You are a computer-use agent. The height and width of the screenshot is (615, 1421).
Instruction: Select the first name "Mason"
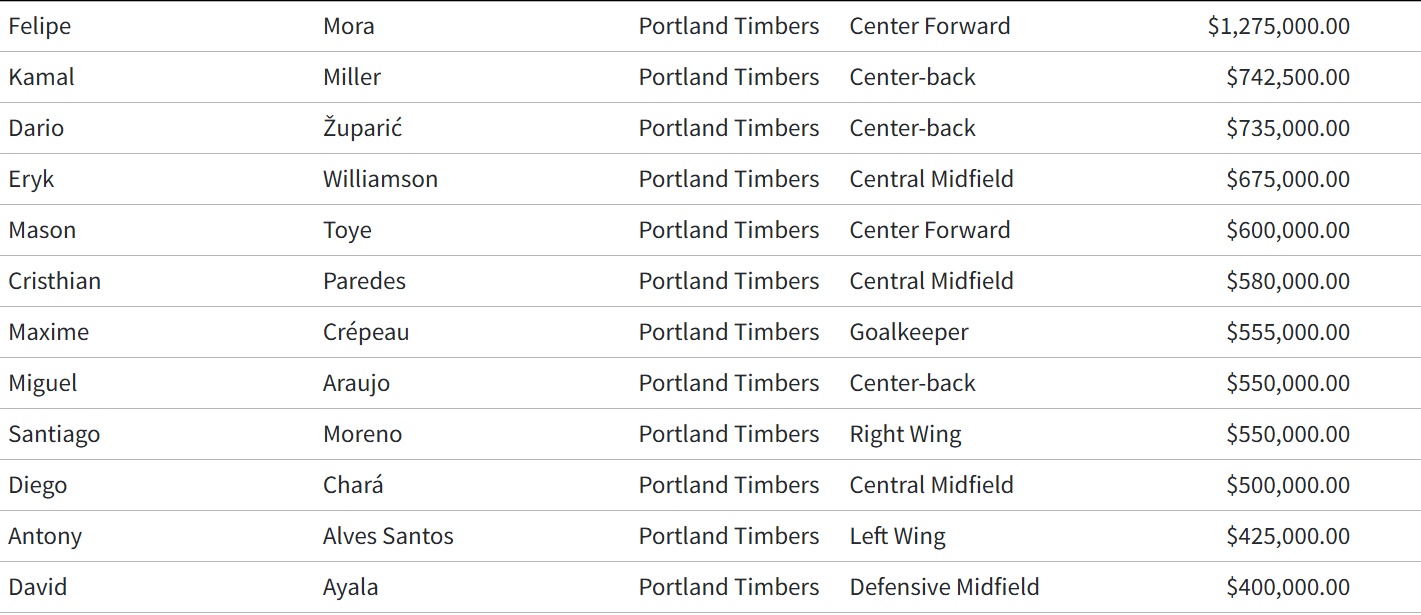[x=42, y=230]
